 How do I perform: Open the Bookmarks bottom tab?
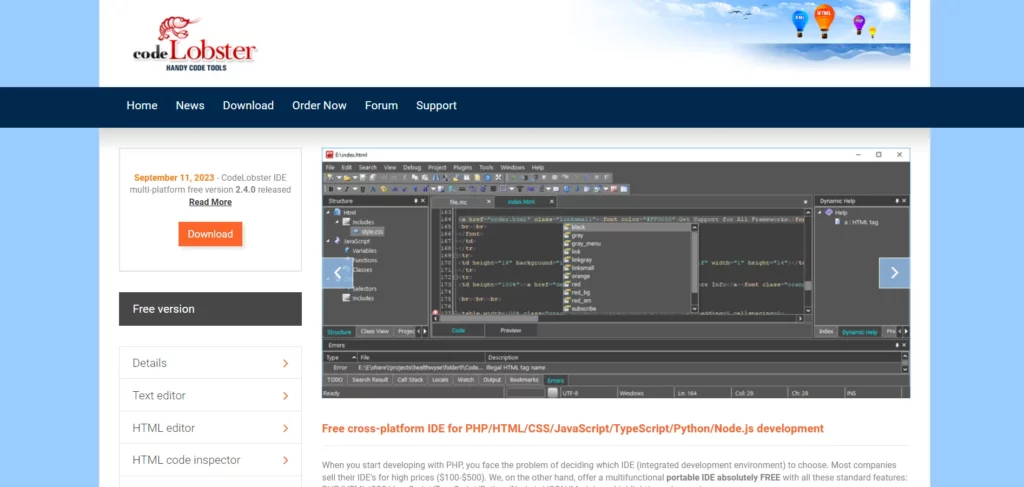click(x=524, y=379)
